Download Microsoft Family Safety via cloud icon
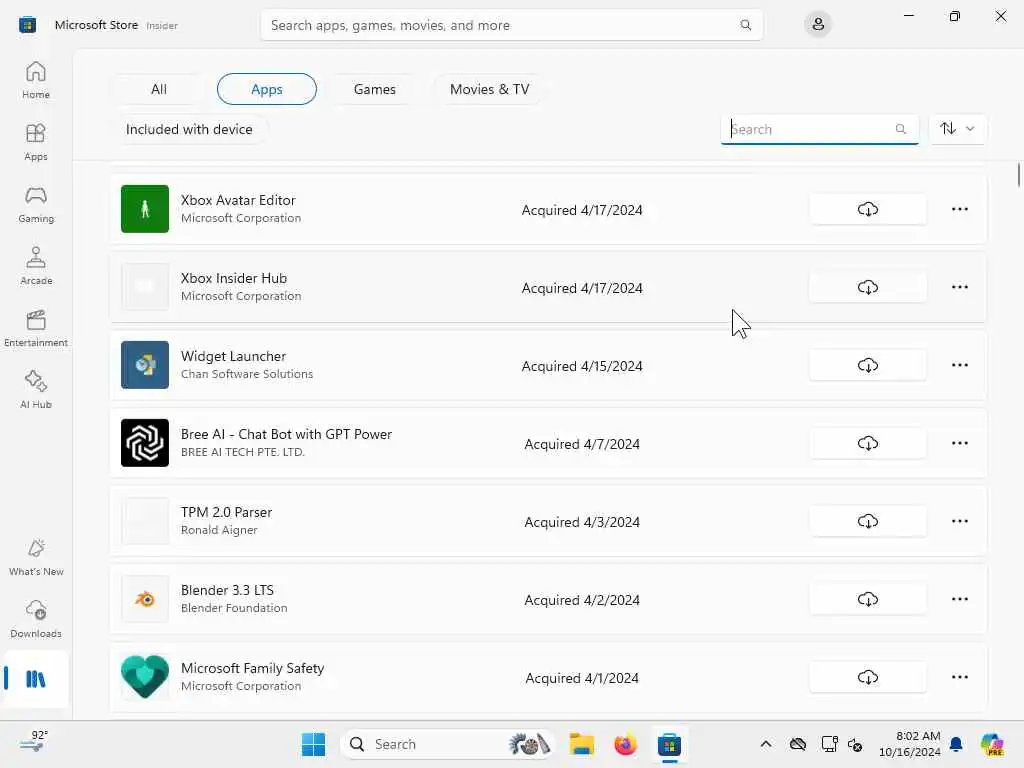 (x=867, y=677)
